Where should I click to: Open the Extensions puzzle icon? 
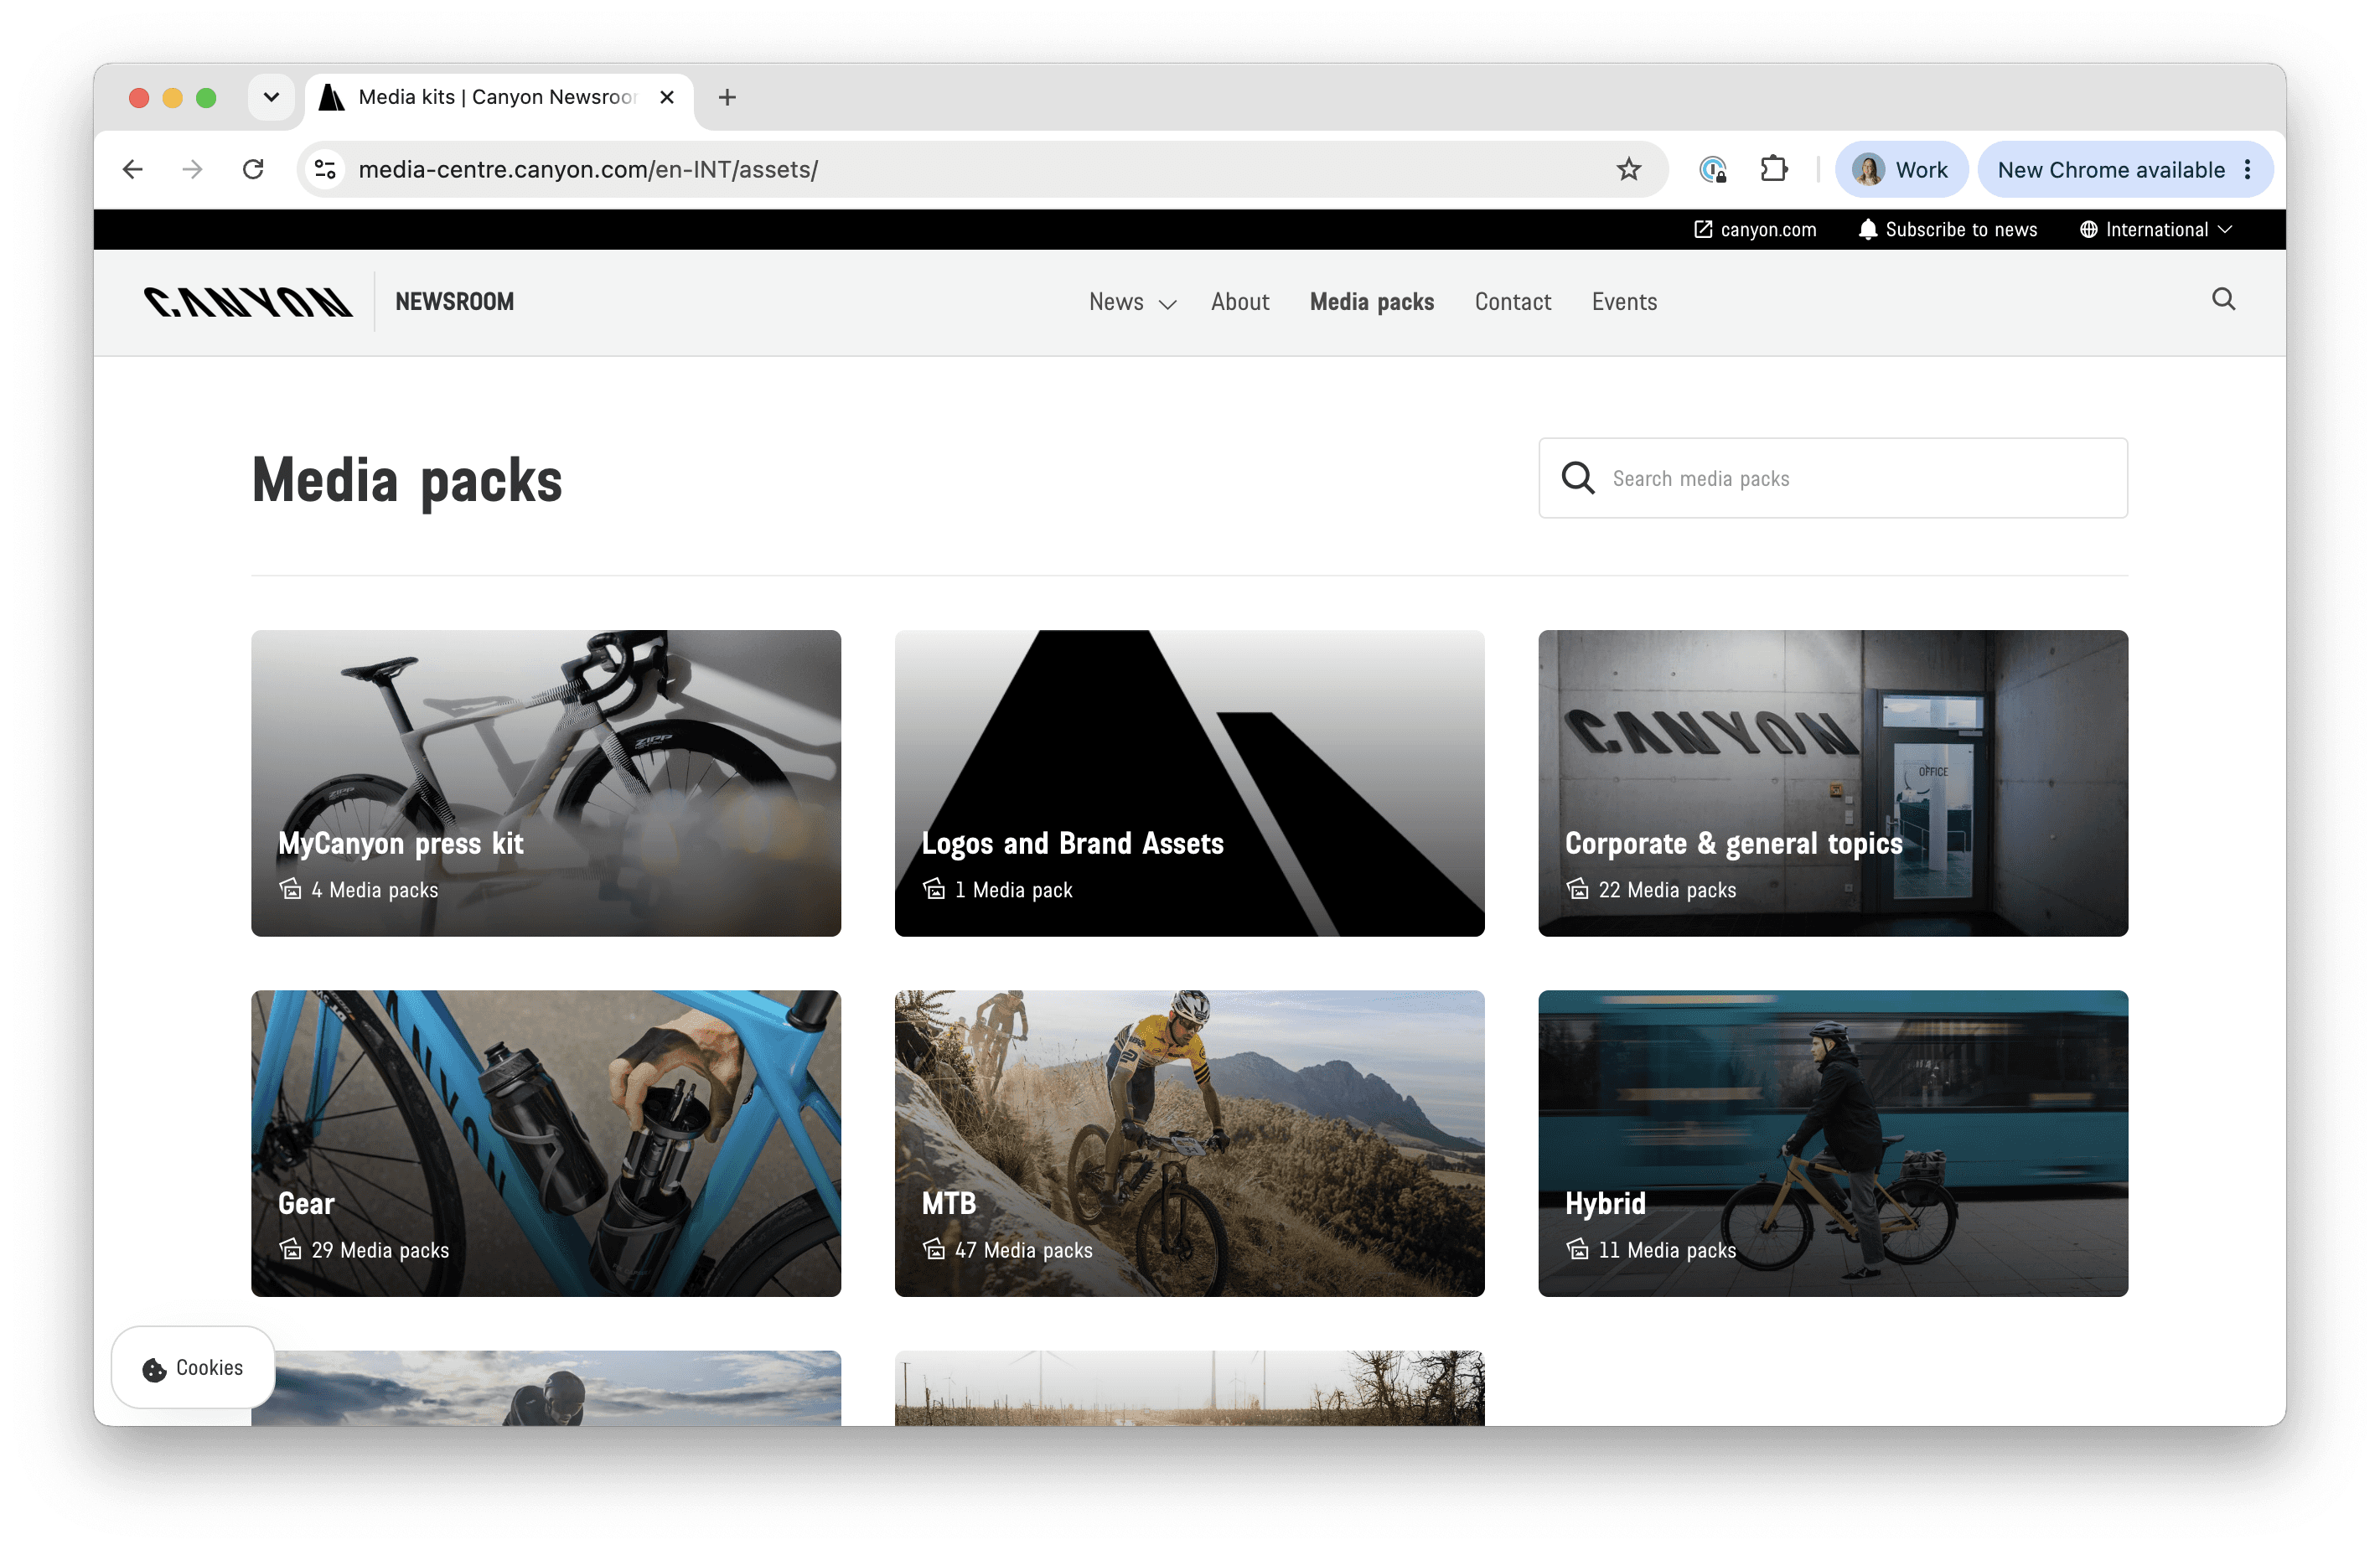pyautogui.click(x=1774, y=169)
